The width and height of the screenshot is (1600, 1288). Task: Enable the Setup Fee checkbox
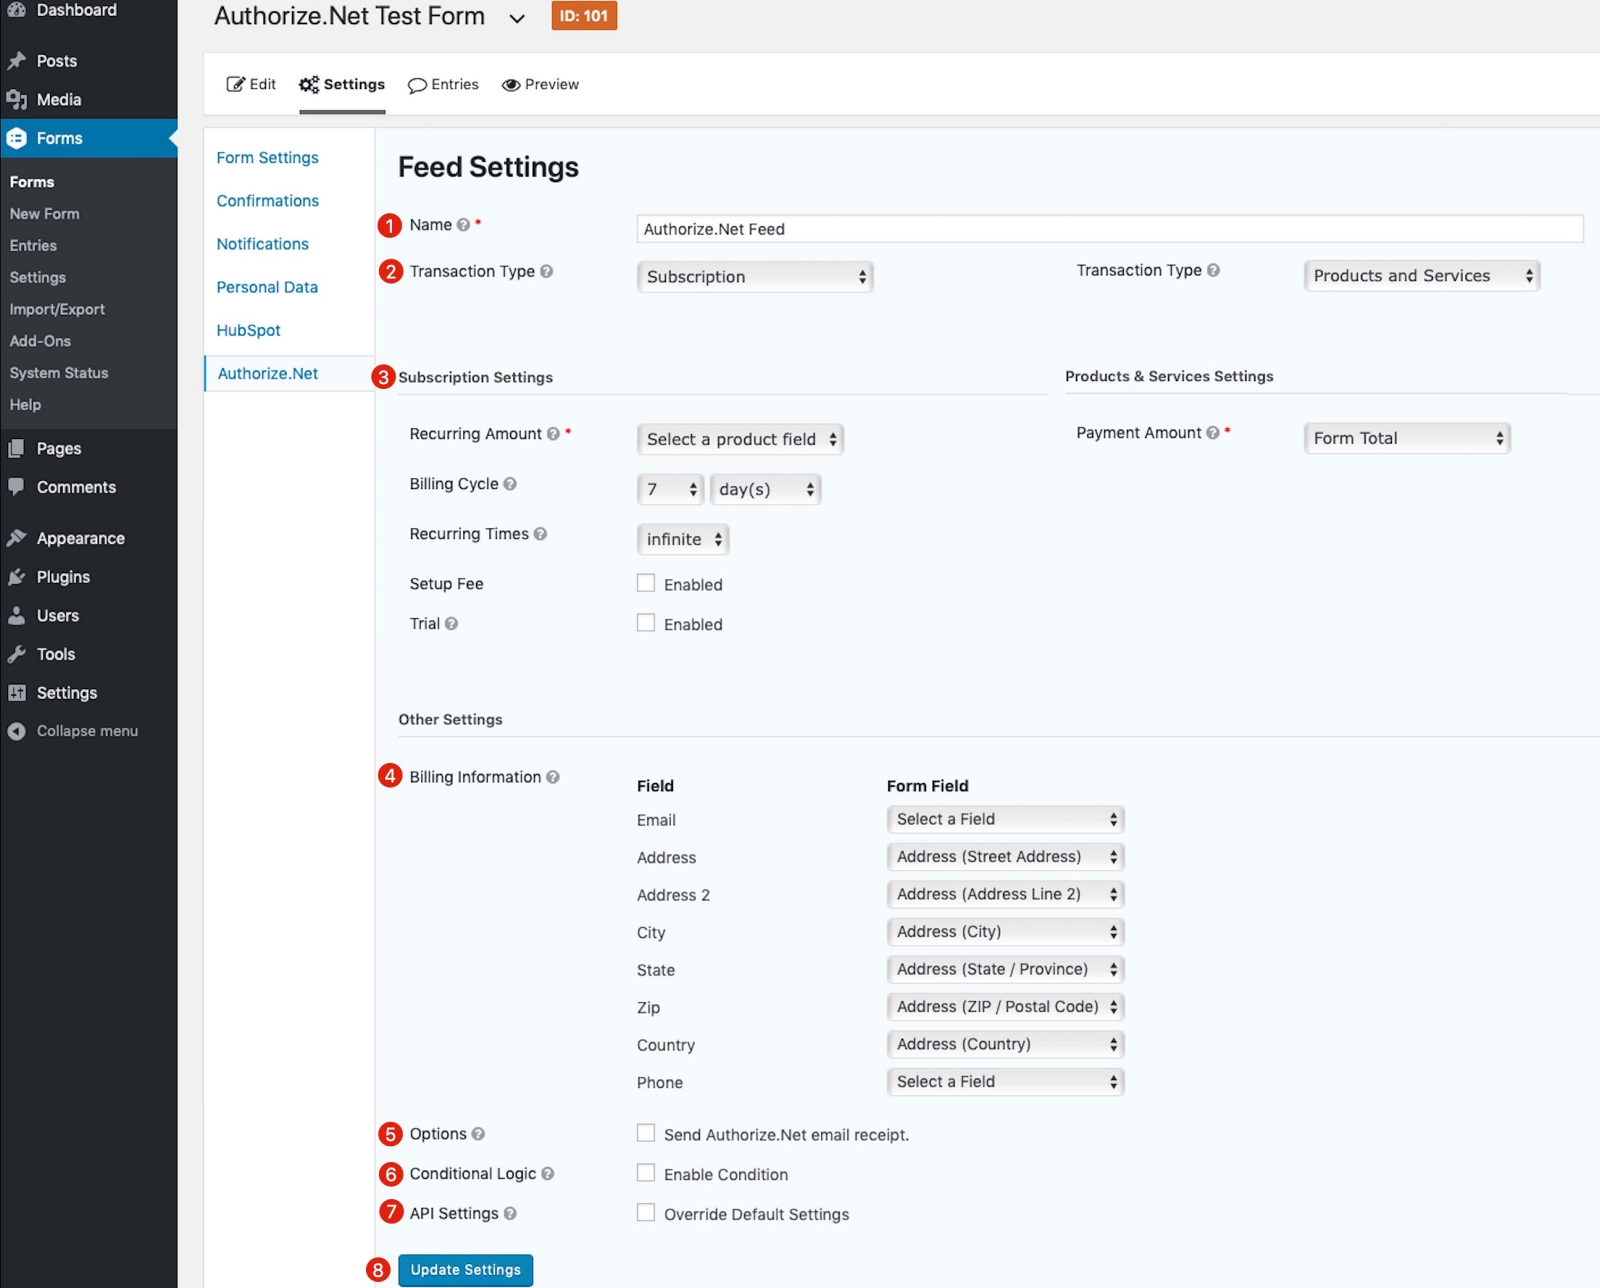click(x=646, y=583)
